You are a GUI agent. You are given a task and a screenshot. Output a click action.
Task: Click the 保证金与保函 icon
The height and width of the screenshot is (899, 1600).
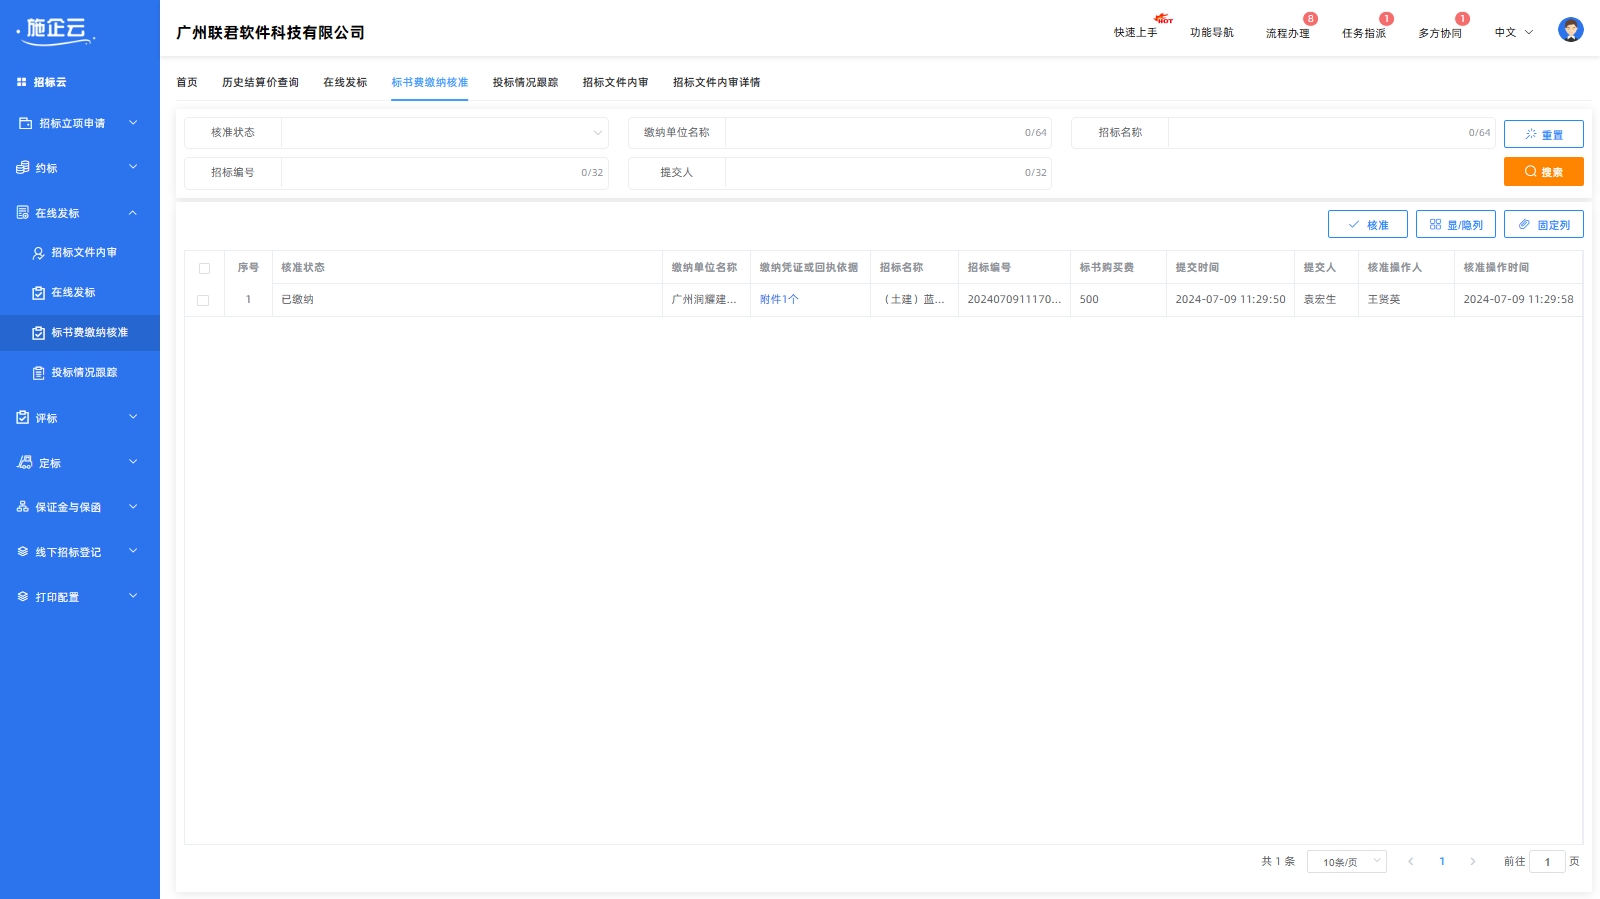pos(22,507)
